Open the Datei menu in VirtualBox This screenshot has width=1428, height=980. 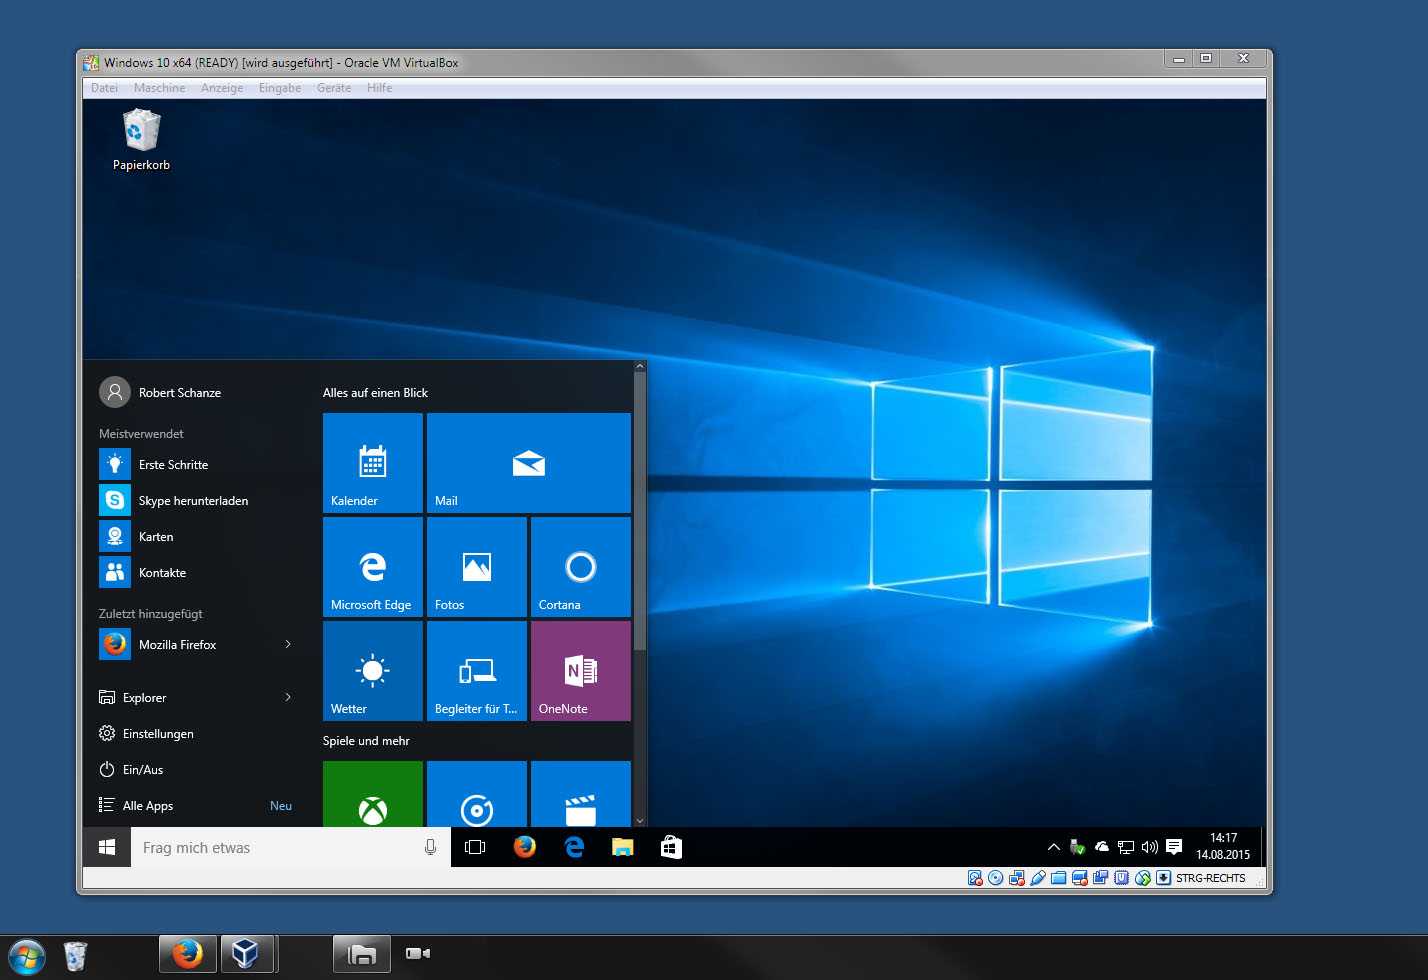pyautogui.click(x=104, y=88)
